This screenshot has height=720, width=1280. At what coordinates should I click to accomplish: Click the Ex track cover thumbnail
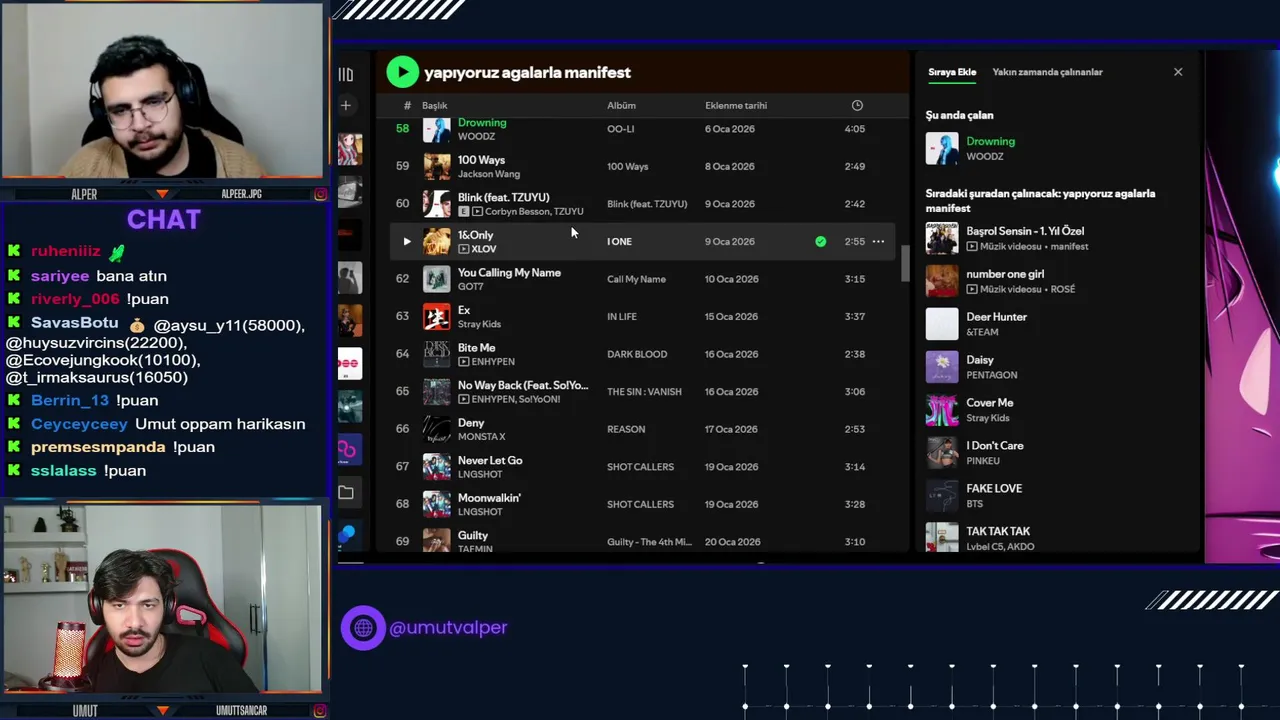click(x=437, y=316)
